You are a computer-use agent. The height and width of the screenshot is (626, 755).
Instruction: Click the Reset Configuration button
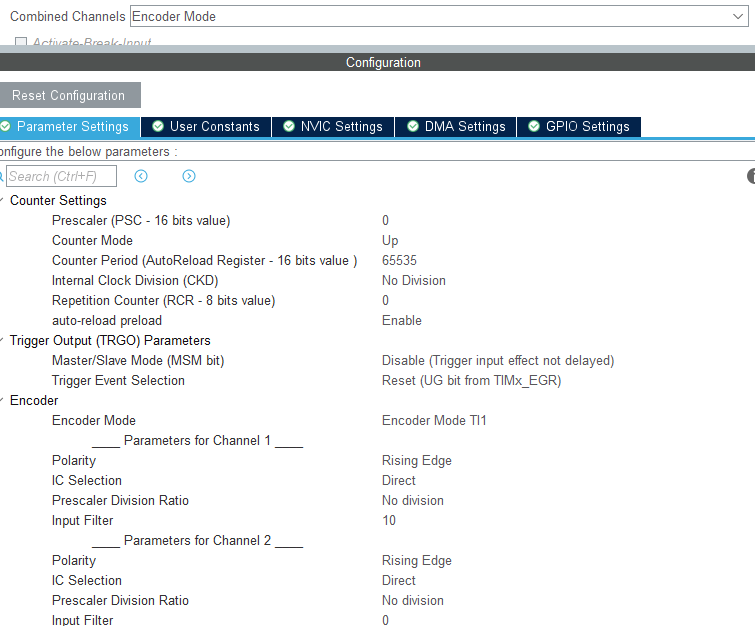coord(70,95)
